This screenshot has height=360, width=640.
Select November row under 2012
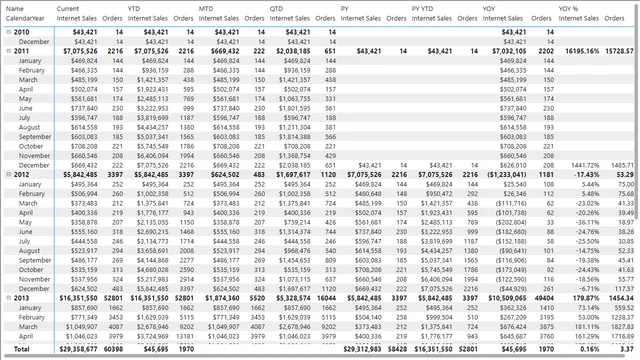(34, 279)
